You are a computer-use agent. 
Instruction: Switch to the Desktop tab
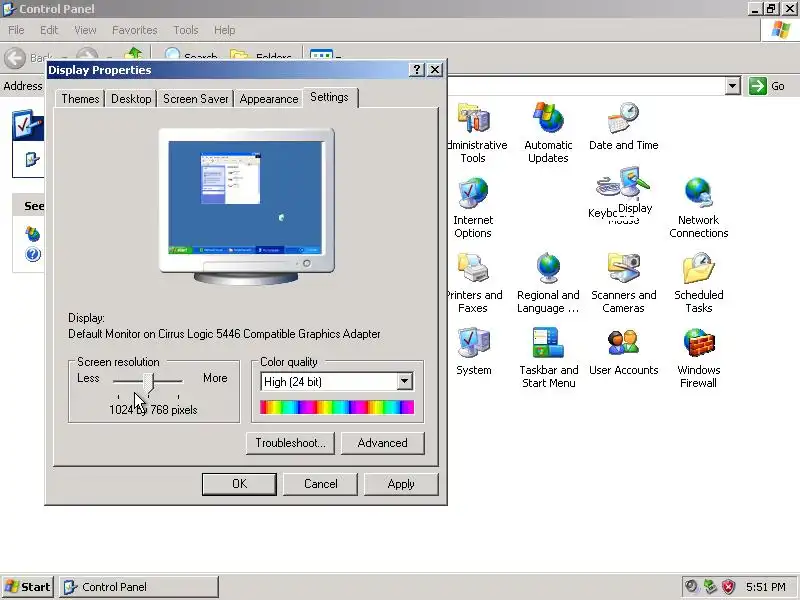pos(131,98)
